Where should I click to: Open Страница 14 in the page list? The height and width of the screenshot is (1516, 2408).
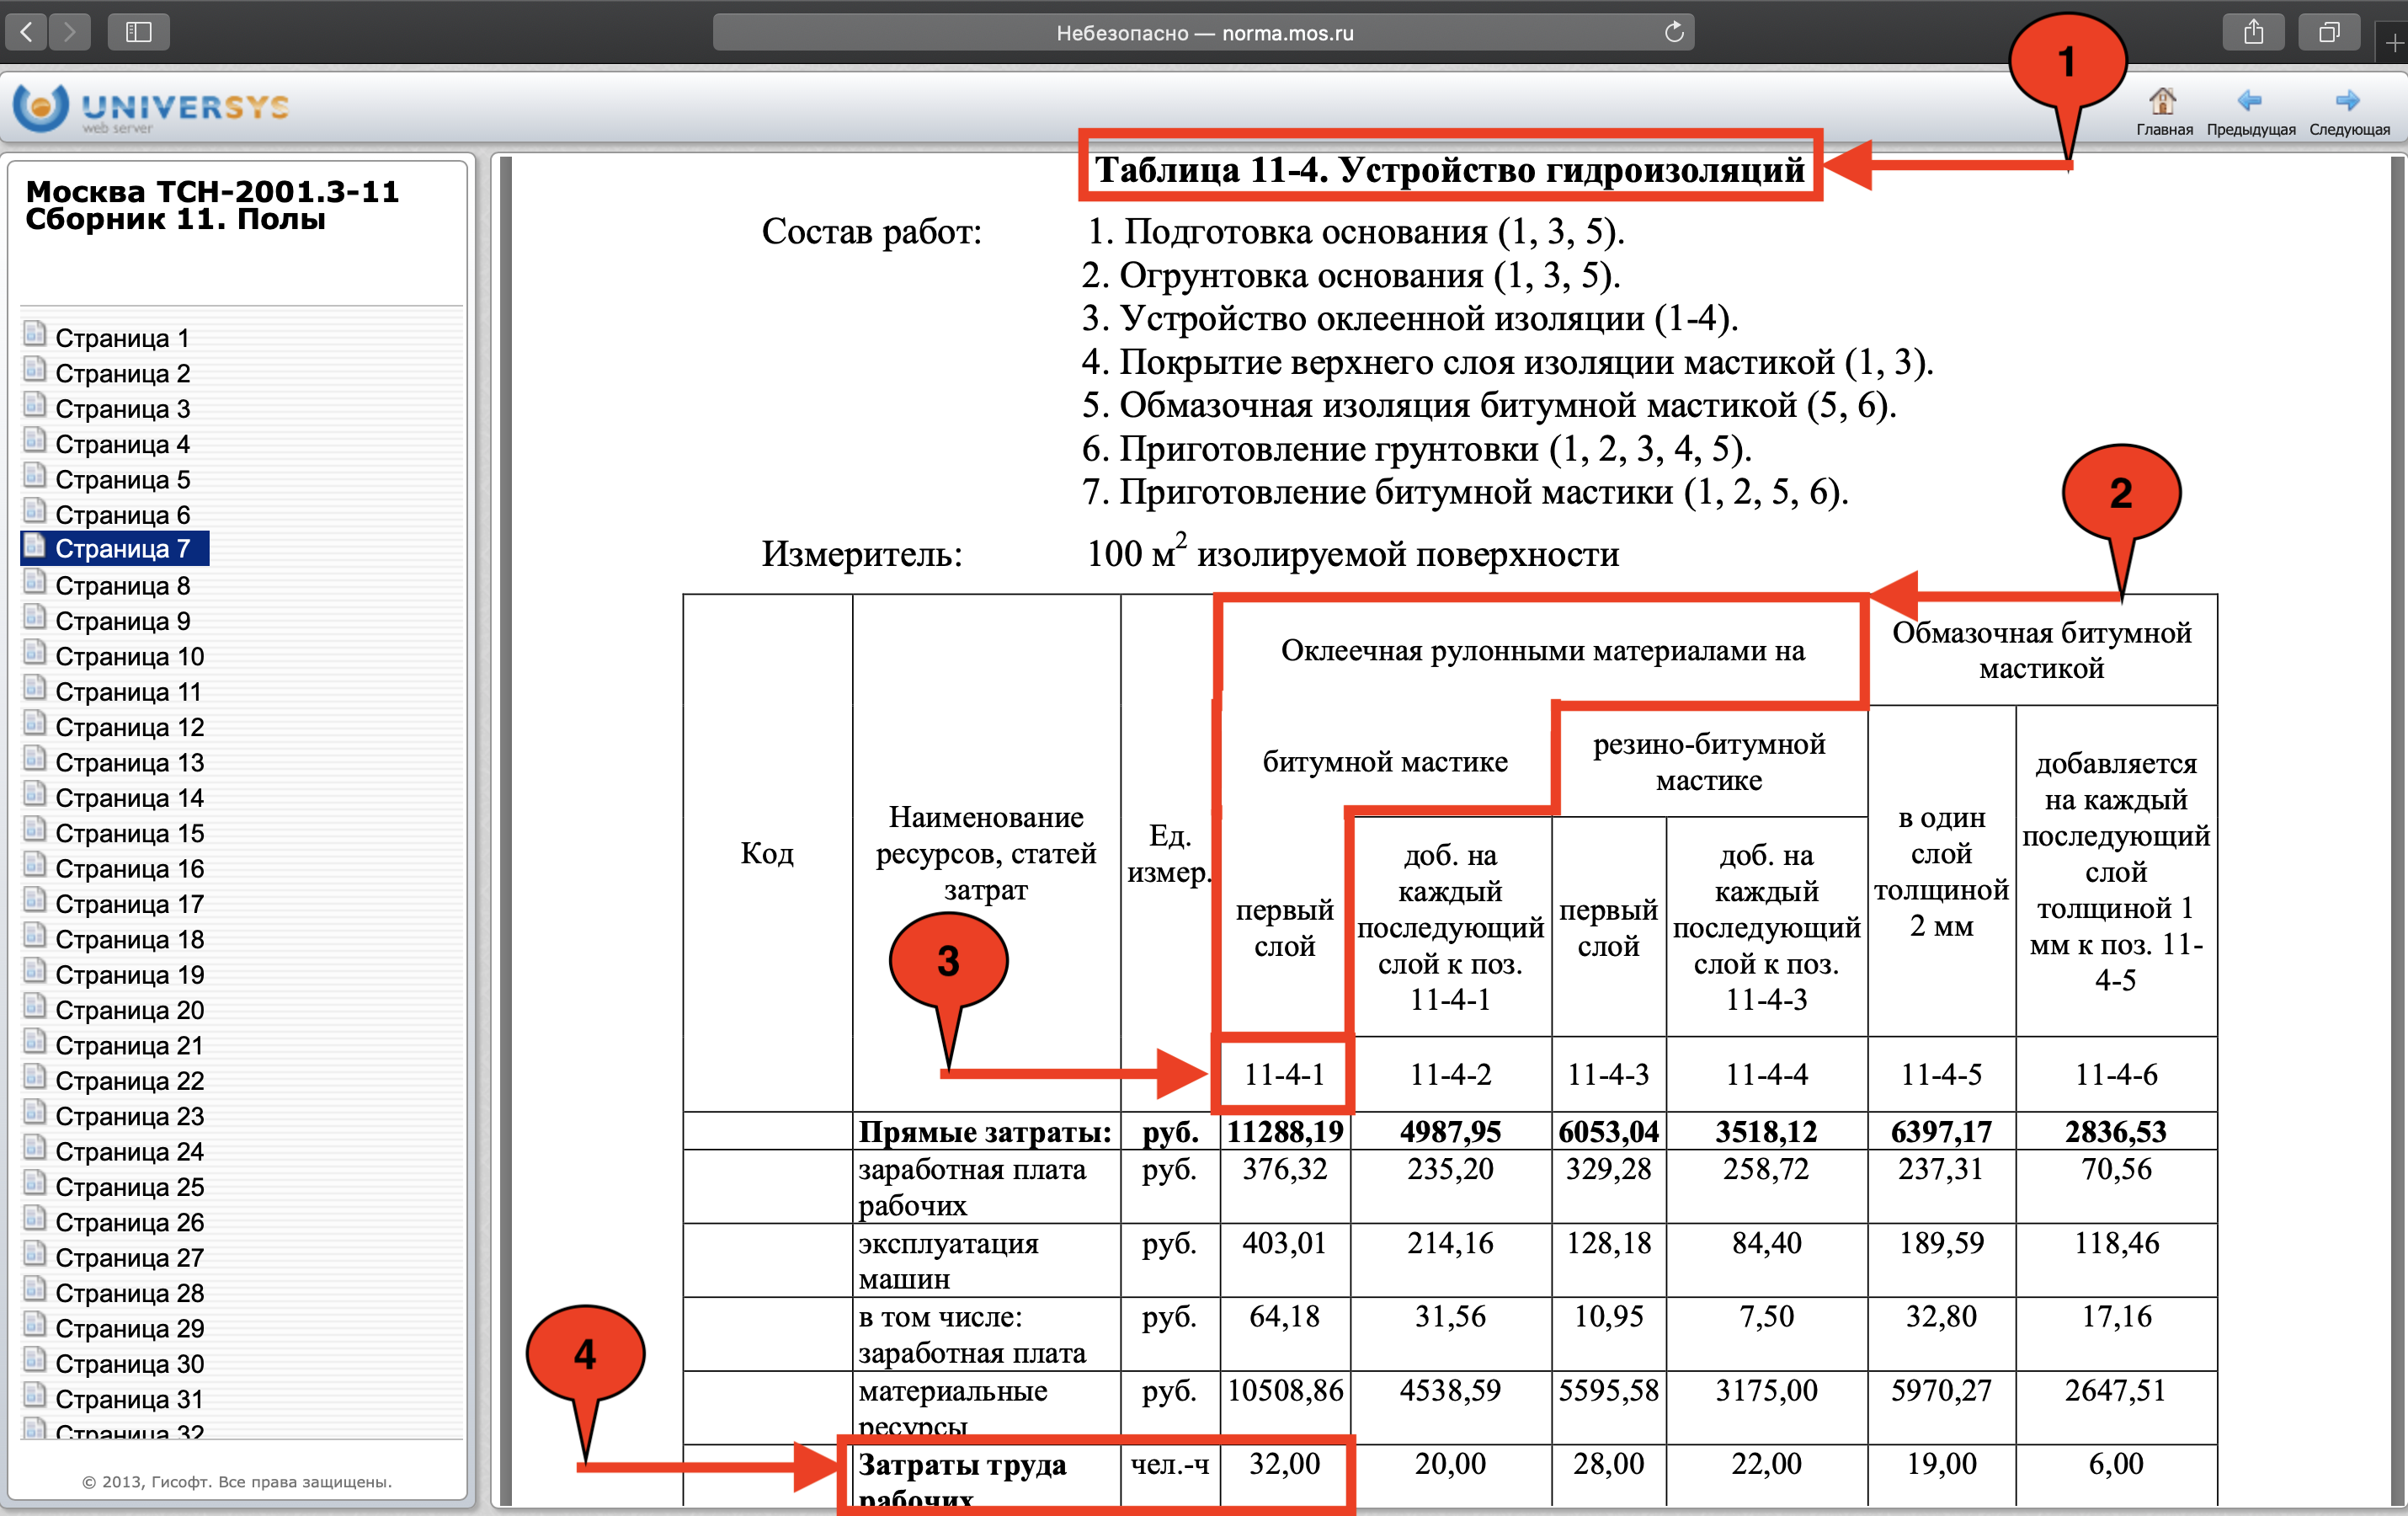[x=129, y=797]
